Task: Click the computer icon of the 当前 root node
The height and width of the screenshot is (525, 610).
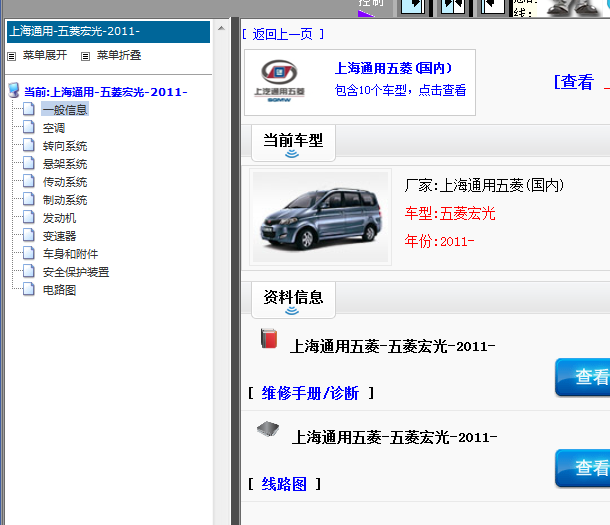Action: pos(14,90)
